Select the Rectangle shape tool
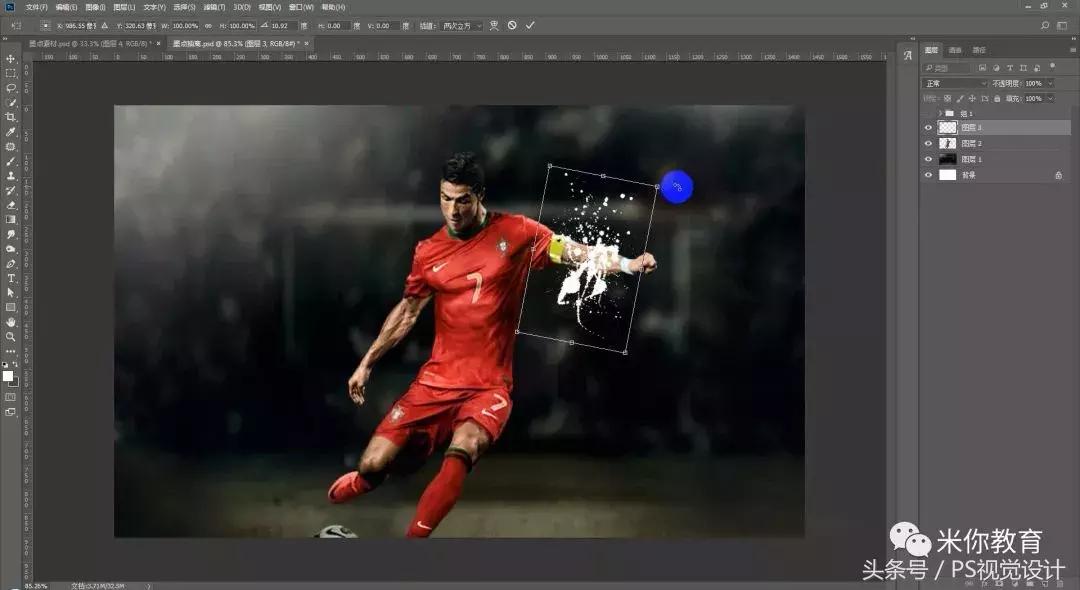 coord(10,308)
